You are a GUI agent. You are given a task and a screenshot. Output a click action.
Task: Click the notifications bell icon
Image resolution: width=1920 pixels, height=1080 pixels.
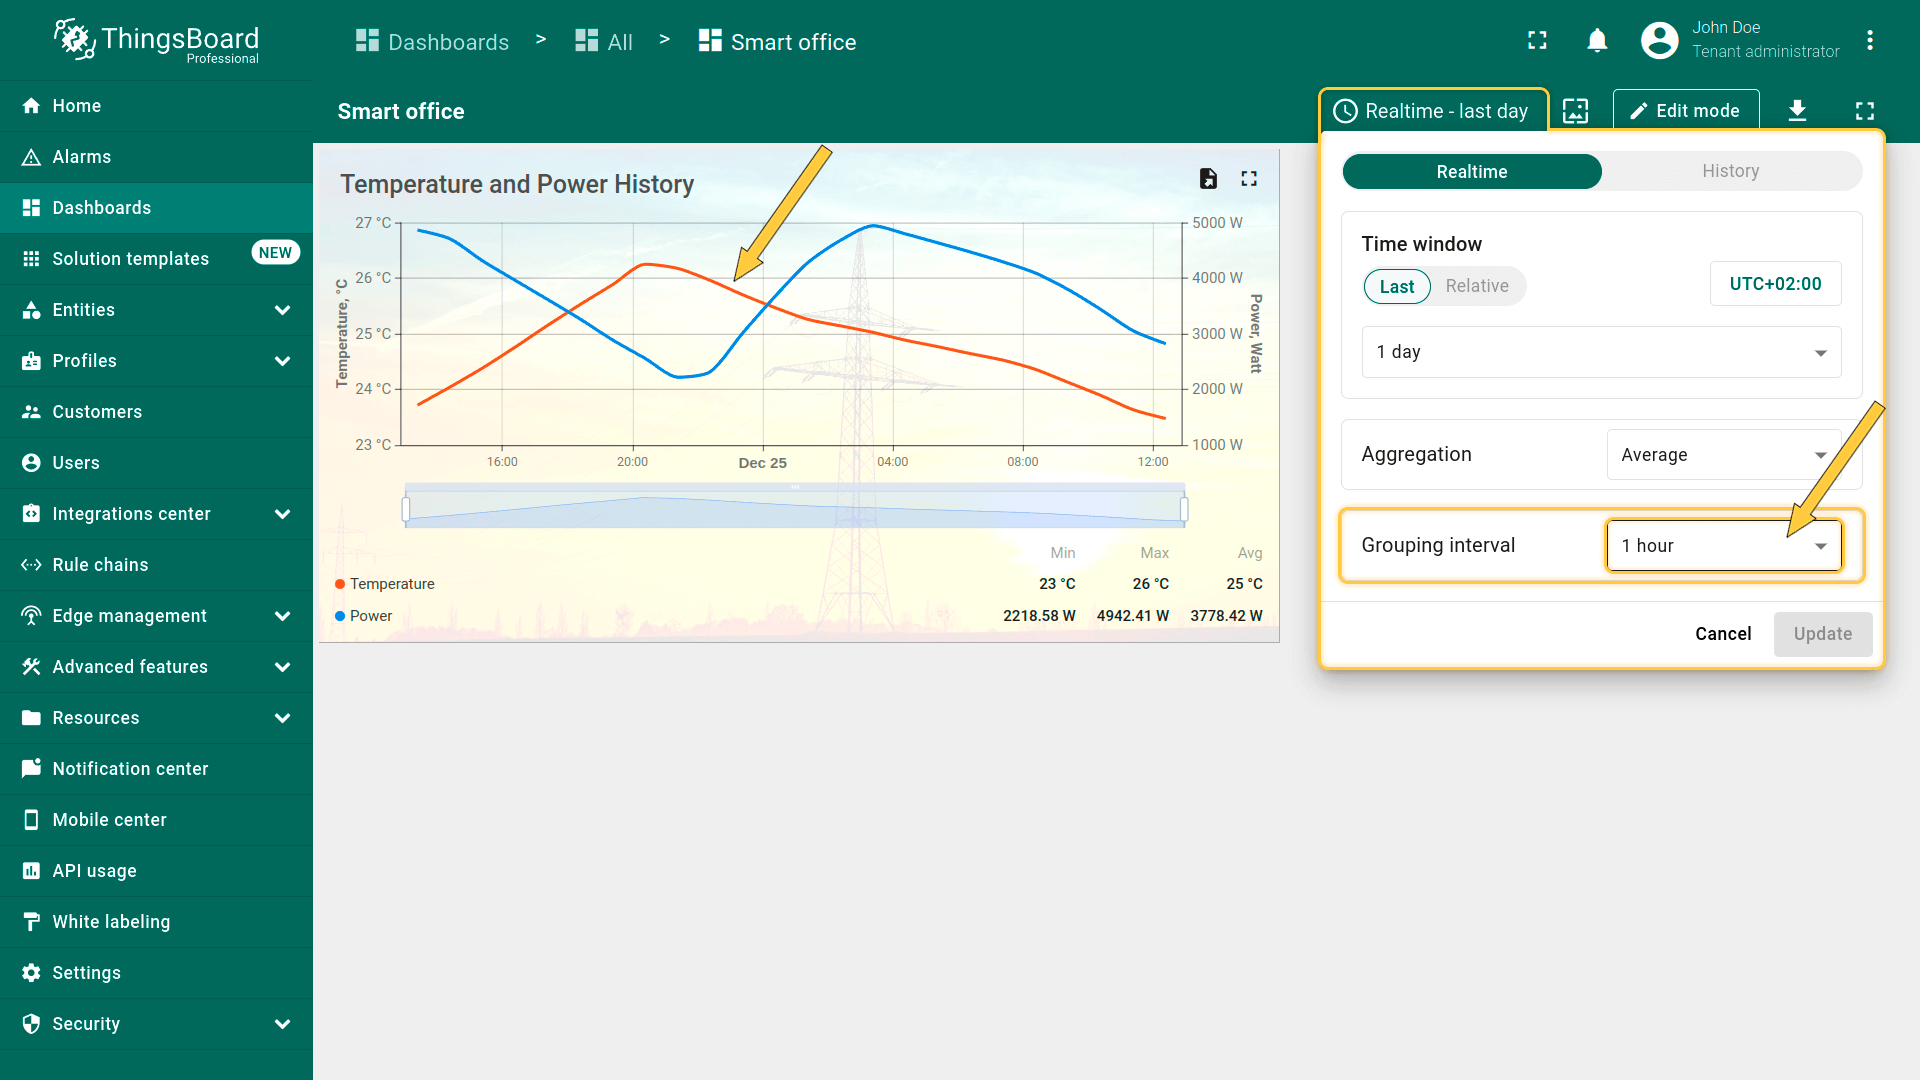[x=1597, y=41]
